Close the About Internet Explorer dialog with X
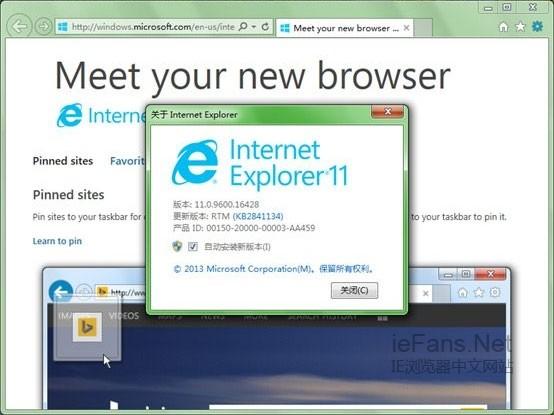This screenshot has width=554, height=415. pos(387,112)
